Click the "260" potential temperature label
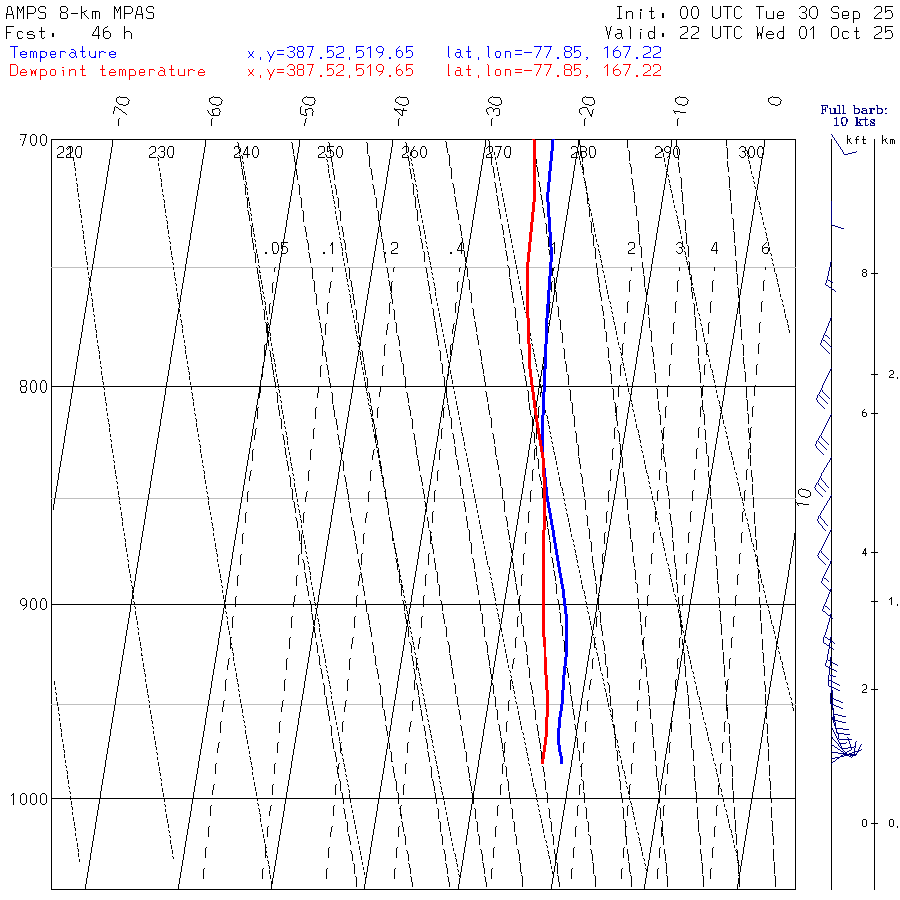The image size is (900, 900). (414, 152)
